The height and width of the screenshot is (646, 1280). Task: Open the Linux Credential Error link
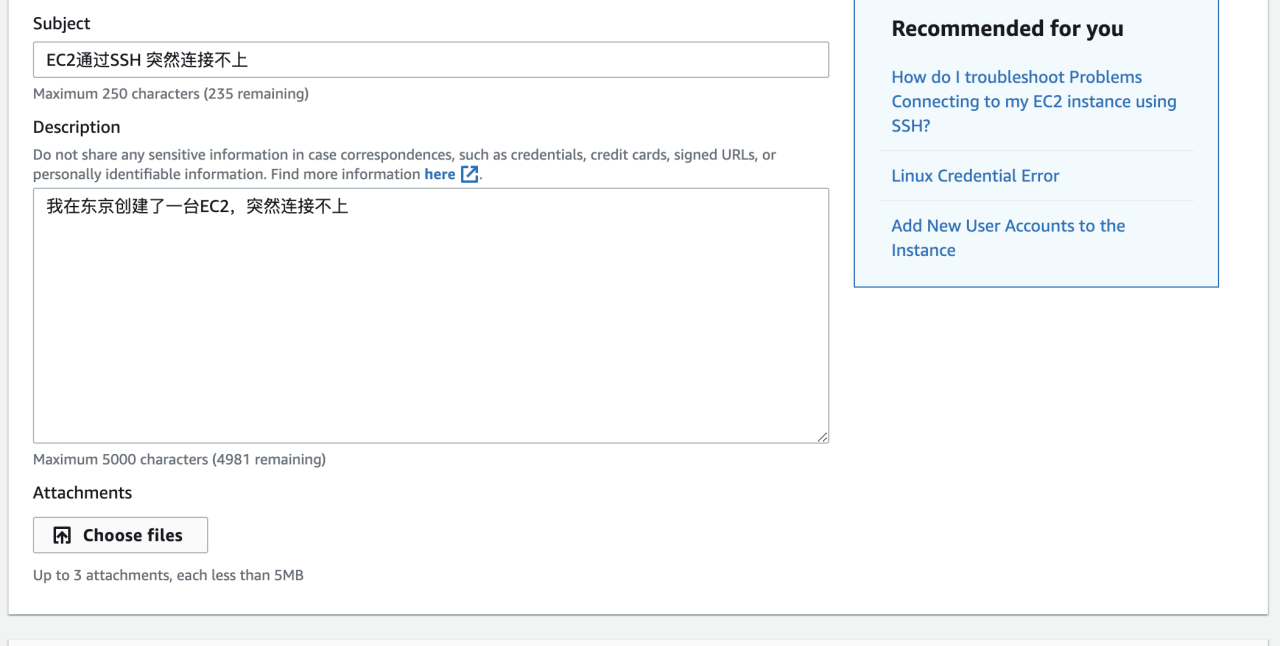[x=975, y=176]
